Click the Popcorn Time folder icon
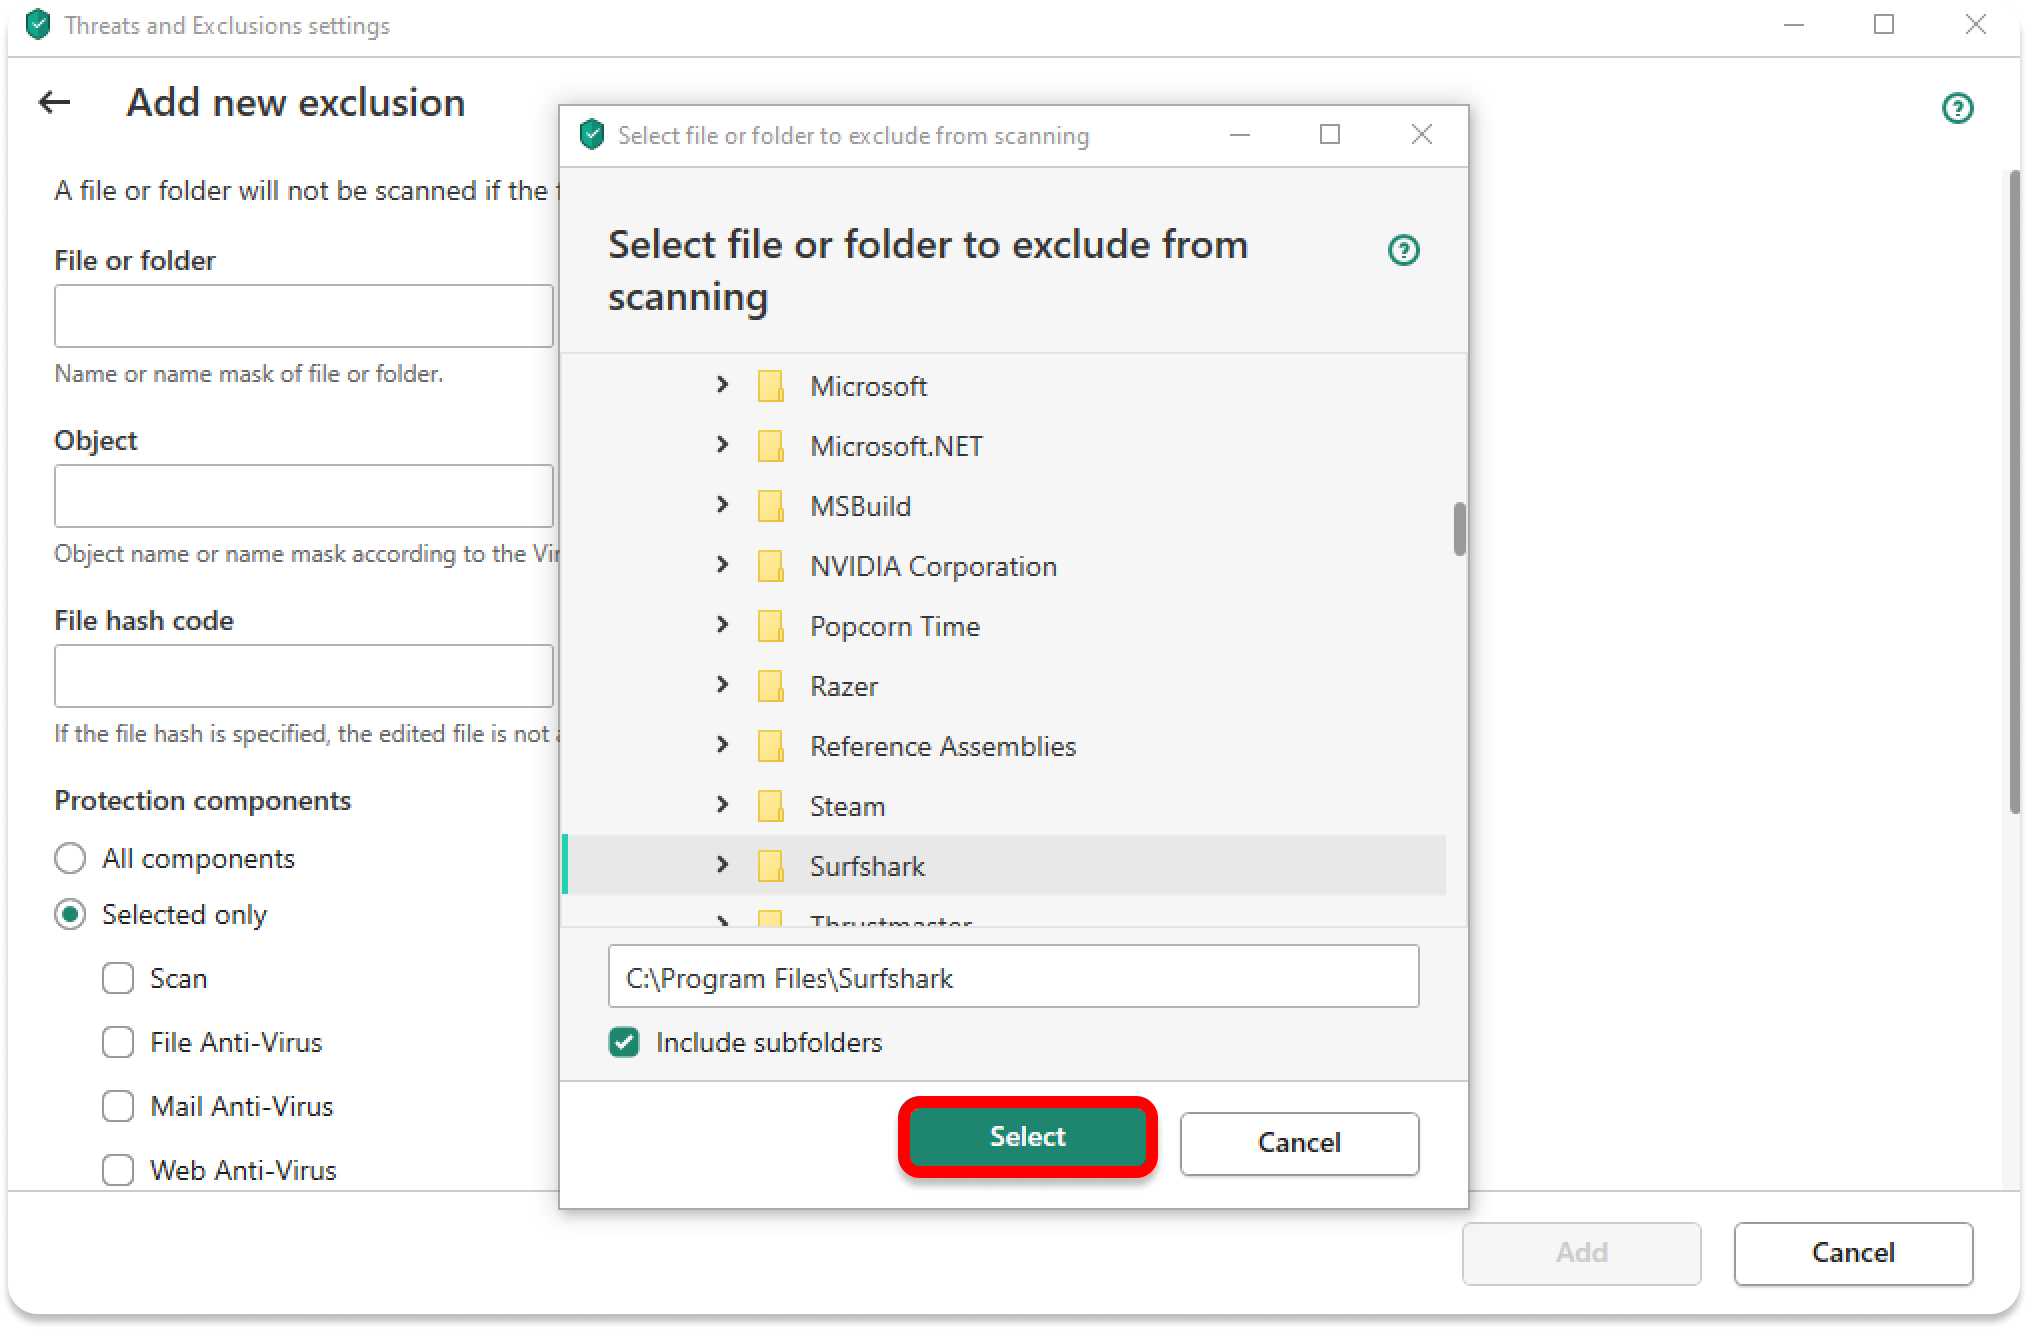2028x1330 pixels. tap(770, 626)
